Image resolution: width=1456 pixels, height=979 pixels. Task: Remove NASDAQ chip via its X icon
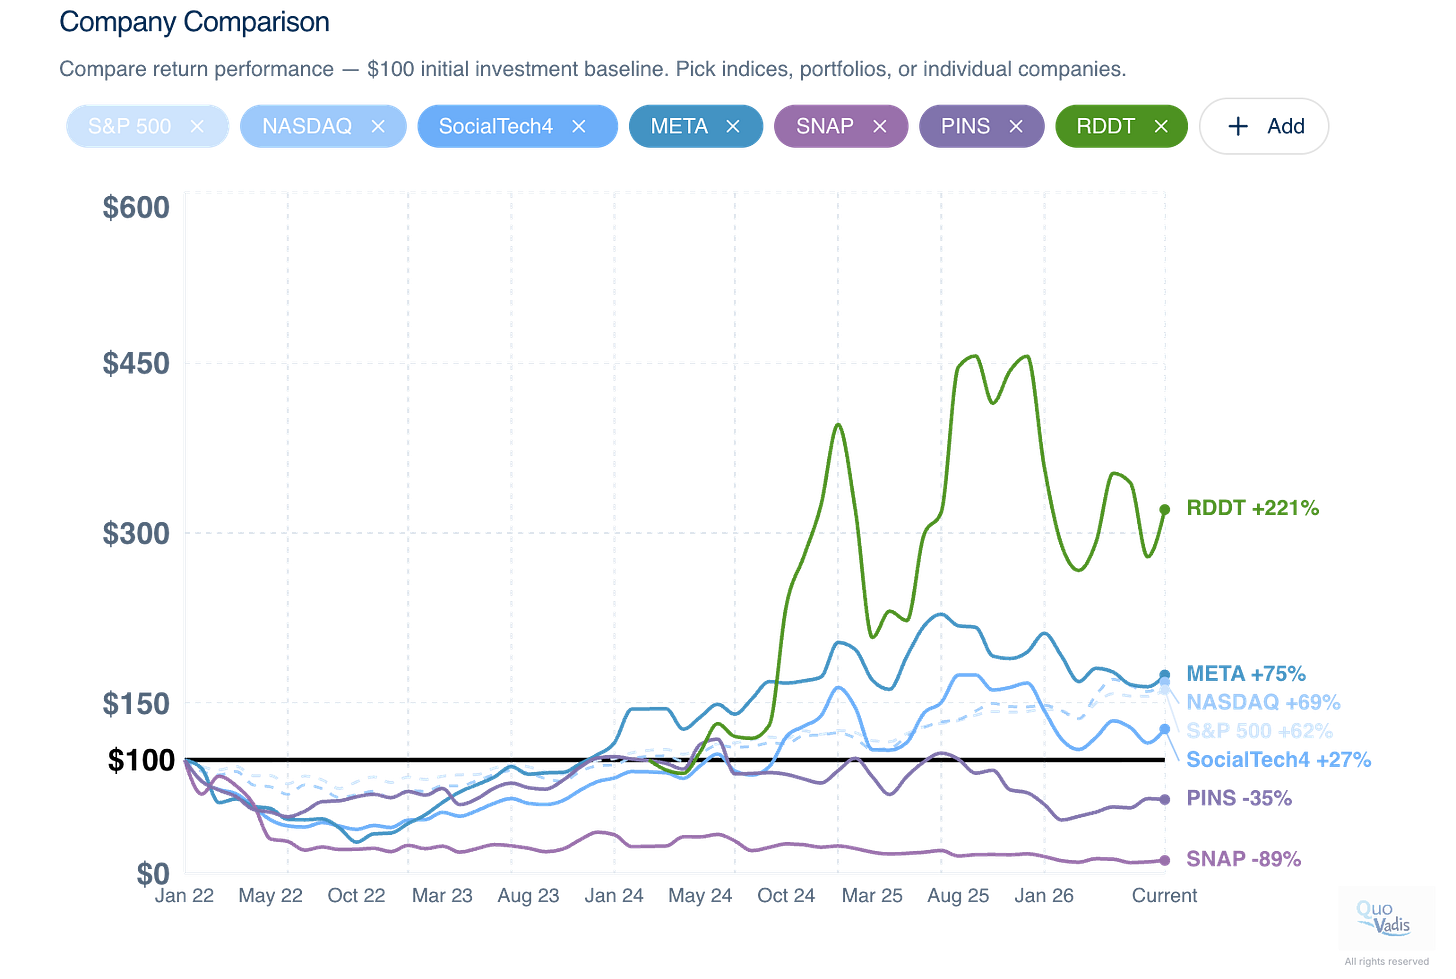pyautogui.click(x=378, y=127)
